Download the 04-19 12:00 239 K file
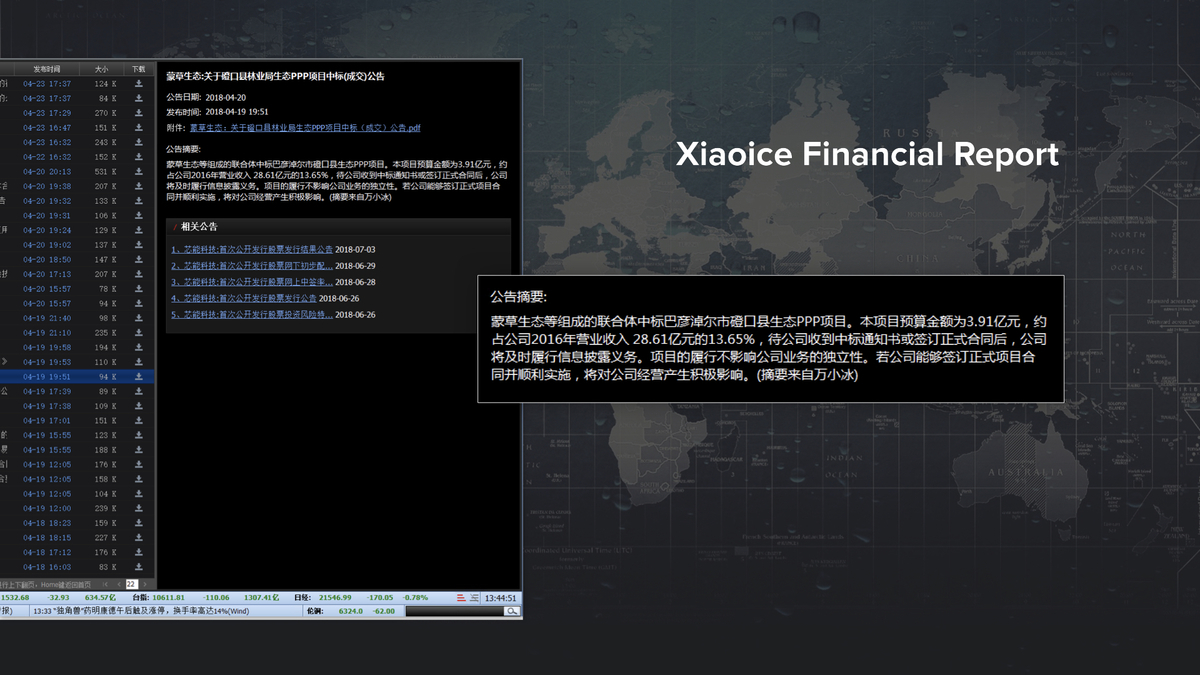This screenshot has height=675, width=1200. tap(139, 508)
